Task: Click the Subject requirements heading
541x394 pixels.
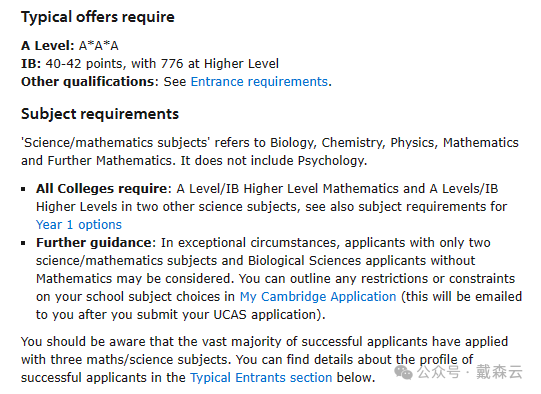Action: (x=100, y=114)
